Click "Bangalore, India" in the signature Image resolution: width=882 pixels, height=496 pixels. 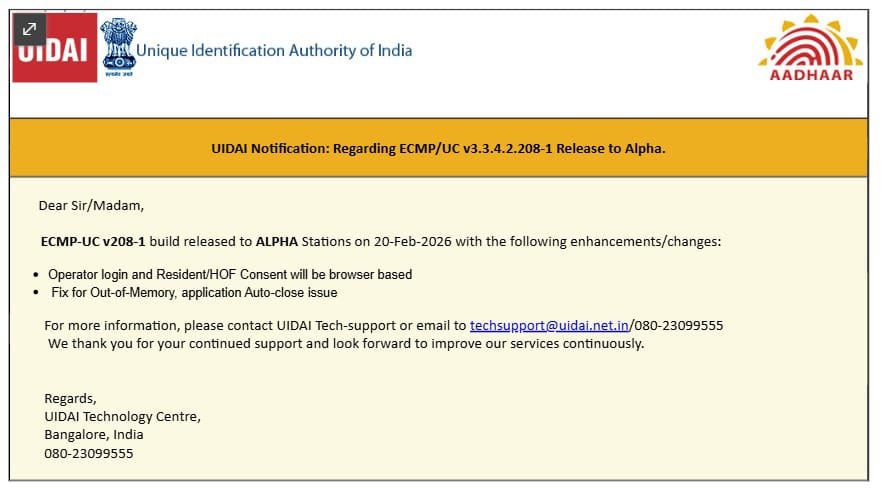pyautogui.click(x=93, y=434)
